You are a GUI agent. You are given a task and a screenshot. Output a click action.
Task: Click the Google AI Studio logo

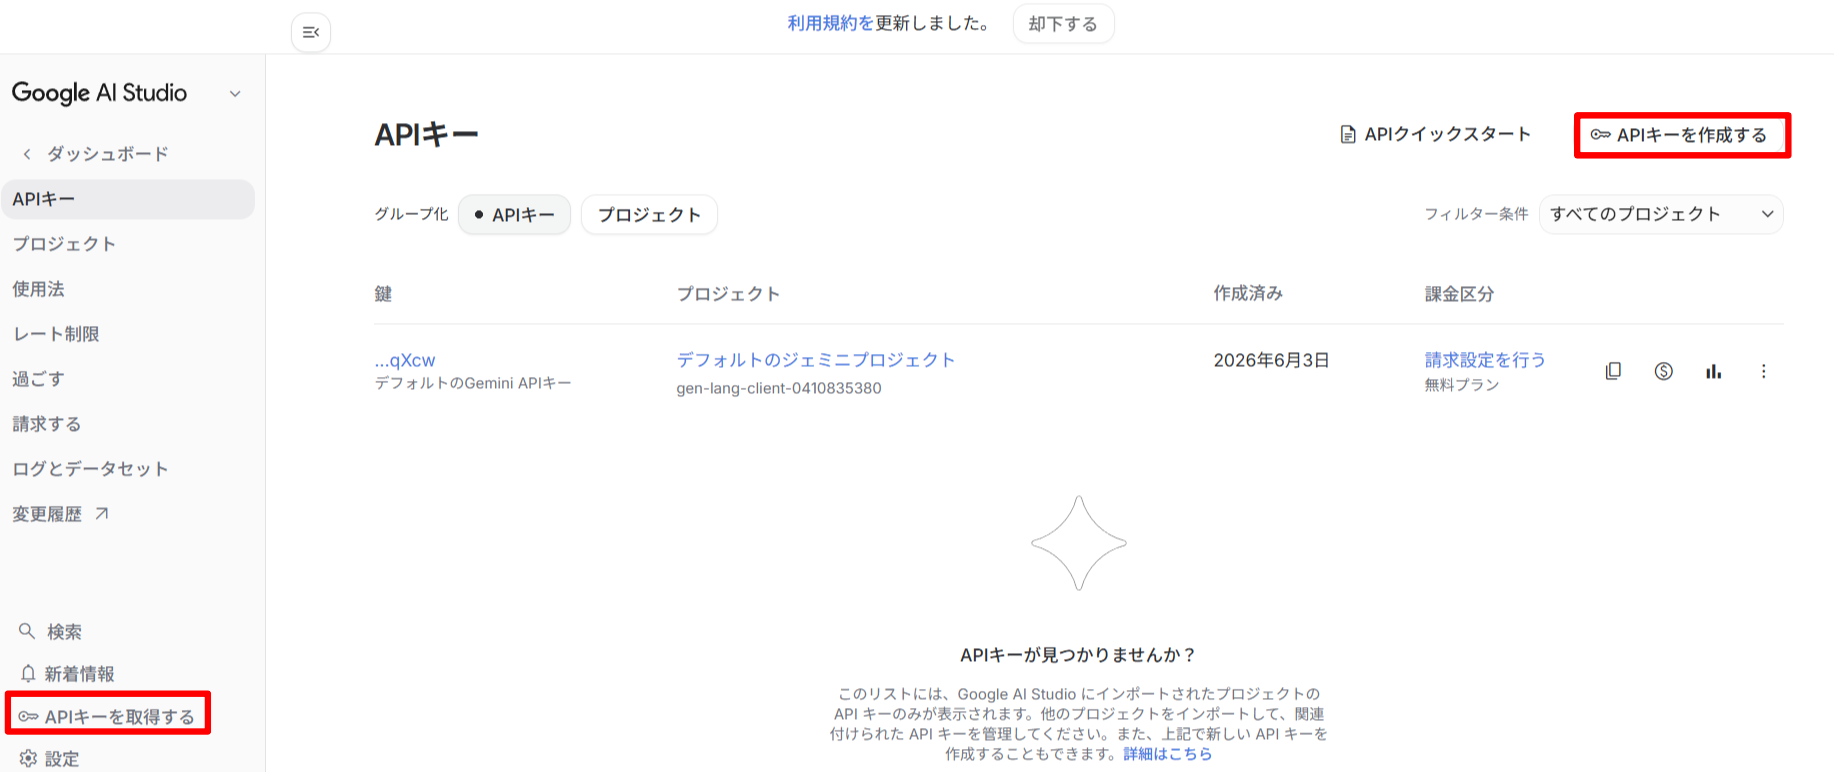[99, 93]
